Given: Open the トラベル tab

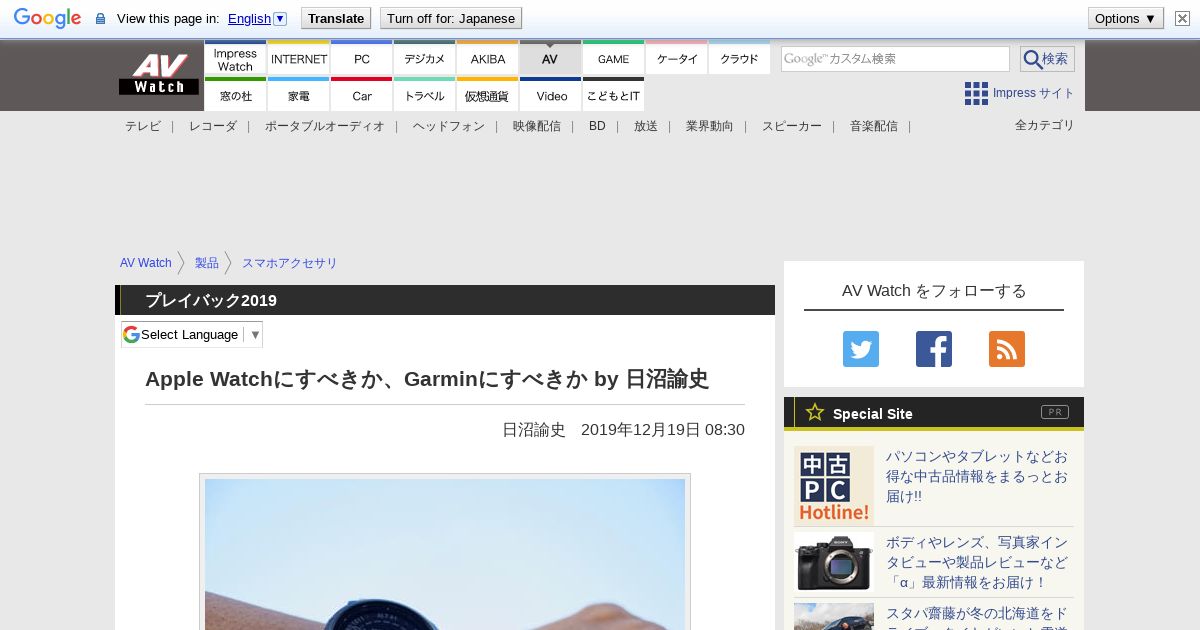Looking at the screenshot, I should pyautogui.click(x=425, y=96).
